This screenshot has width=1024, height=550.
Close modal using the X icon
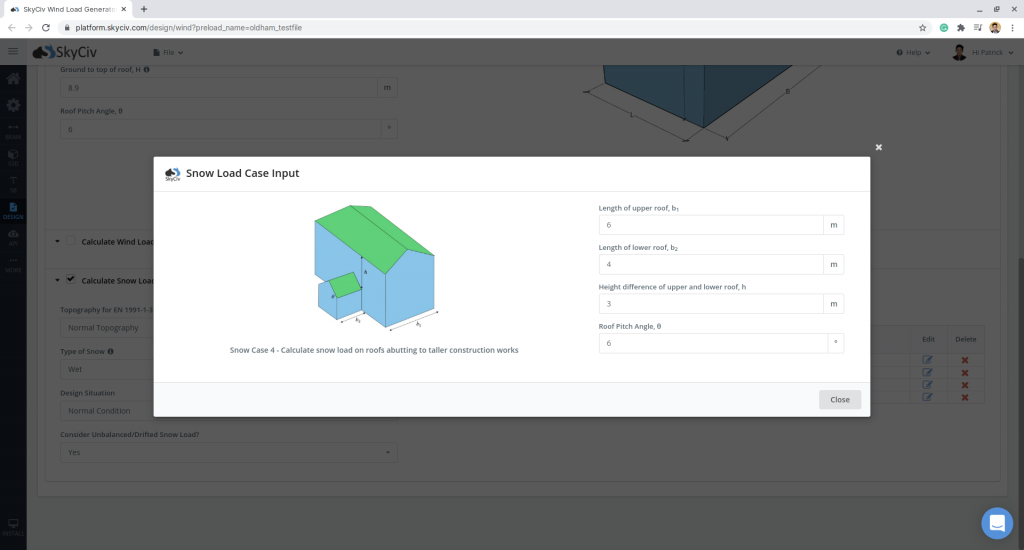[879, 147]
